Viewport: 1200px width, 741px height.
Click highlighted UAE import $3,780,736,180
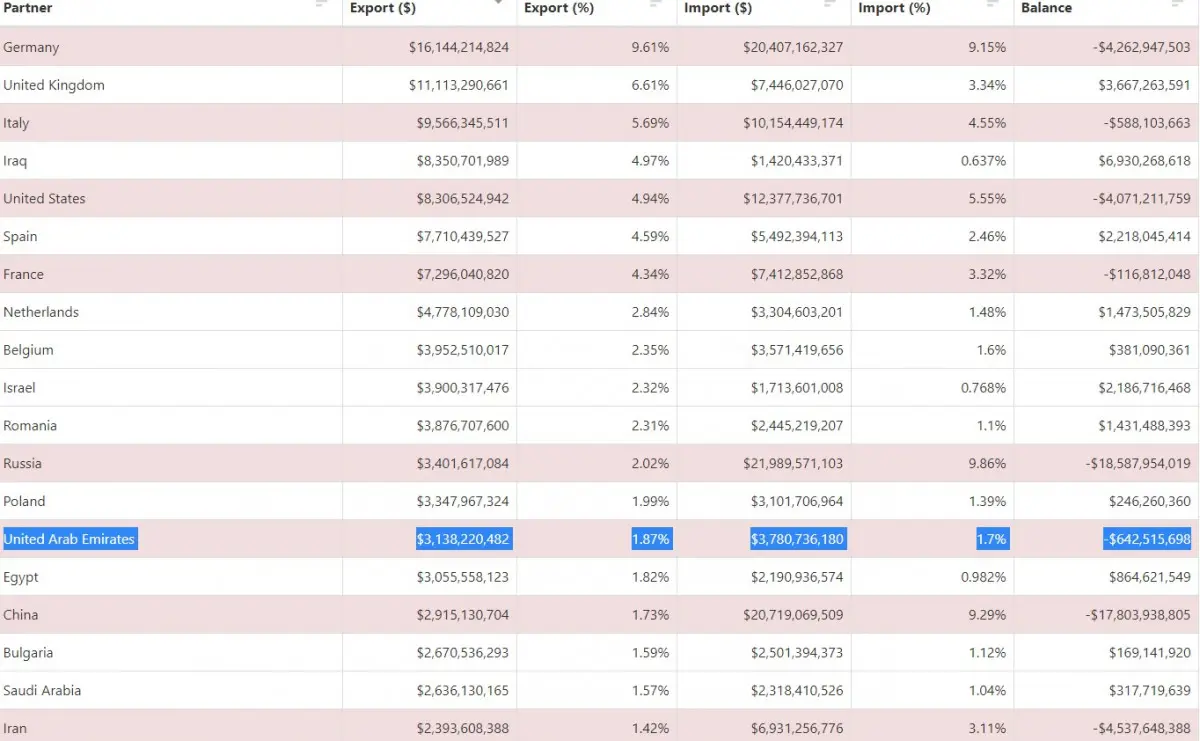point(798,539)
